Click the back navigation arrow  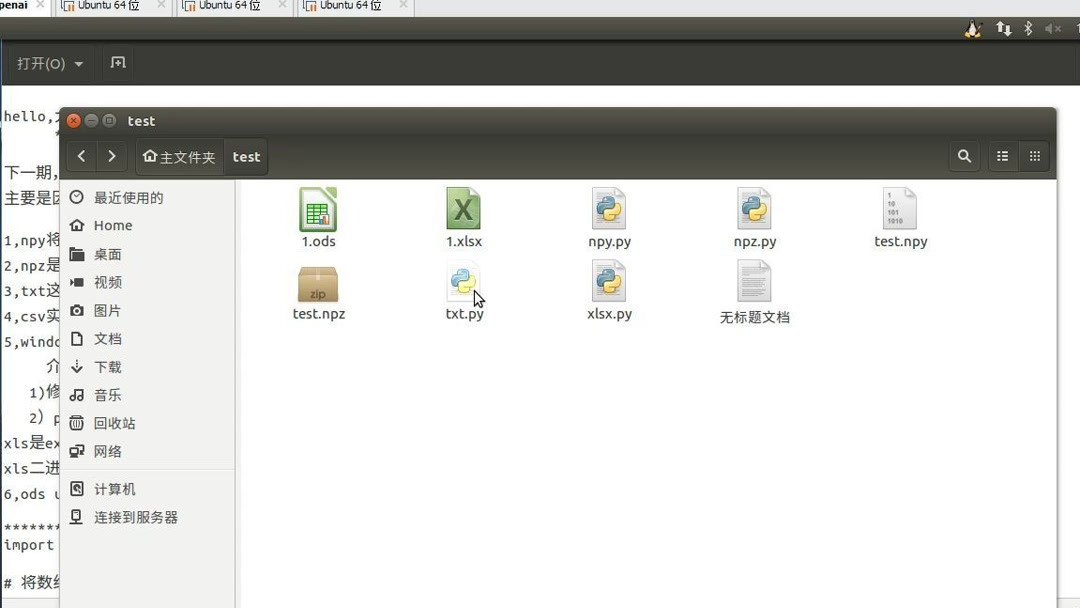click(81, 156)
